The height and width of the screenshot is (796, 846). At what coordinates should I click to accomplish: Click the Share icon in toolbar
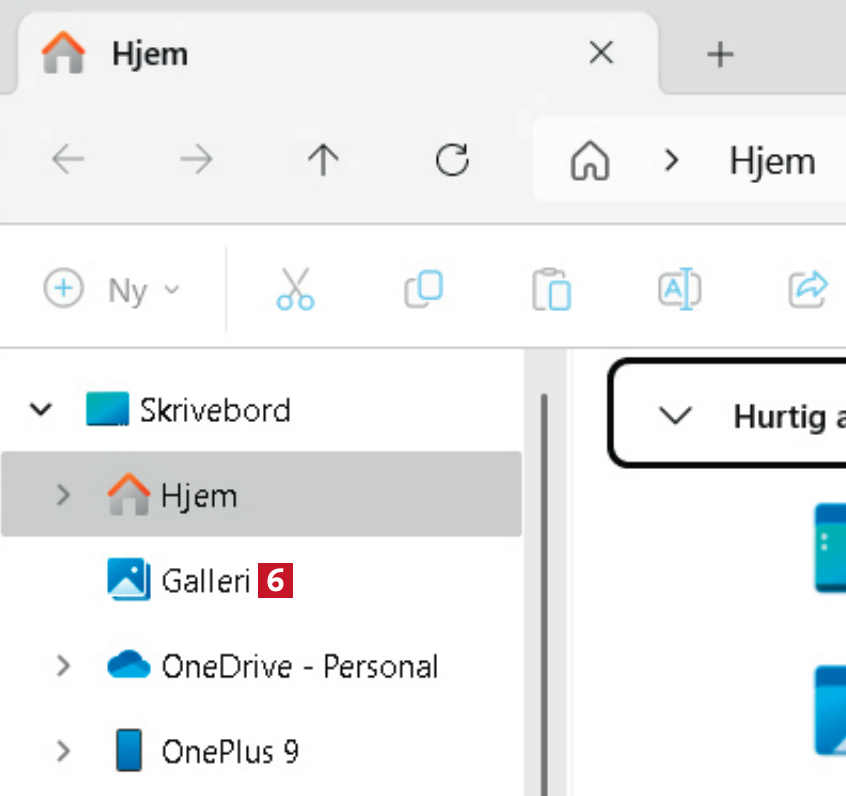807,290
